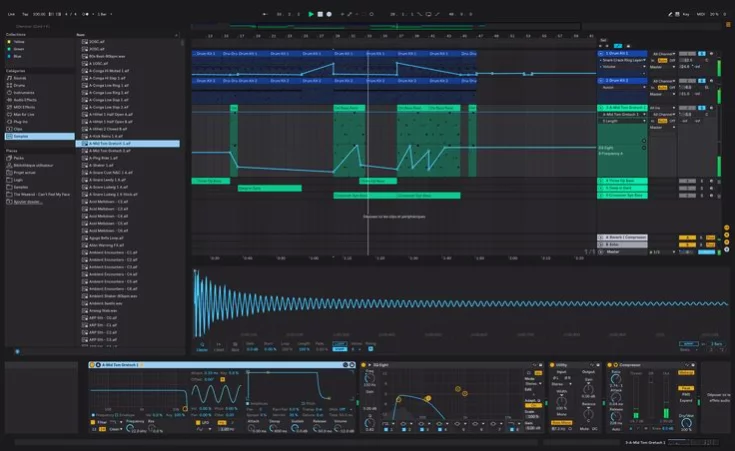Viewport: 735px width, 451px height.
Task: Select the Samples category
Action: pyautogui.click(x=39, y=136)
